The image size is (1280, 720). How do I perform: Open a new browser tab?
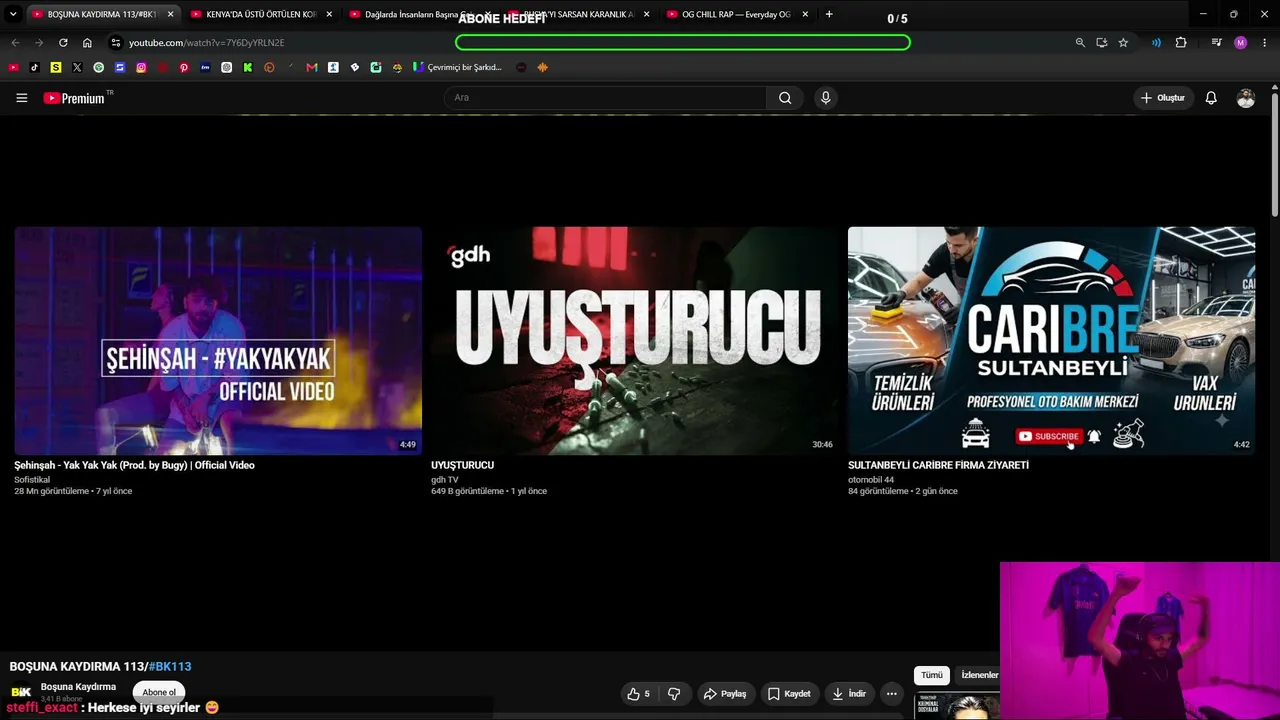click(829, 14)
